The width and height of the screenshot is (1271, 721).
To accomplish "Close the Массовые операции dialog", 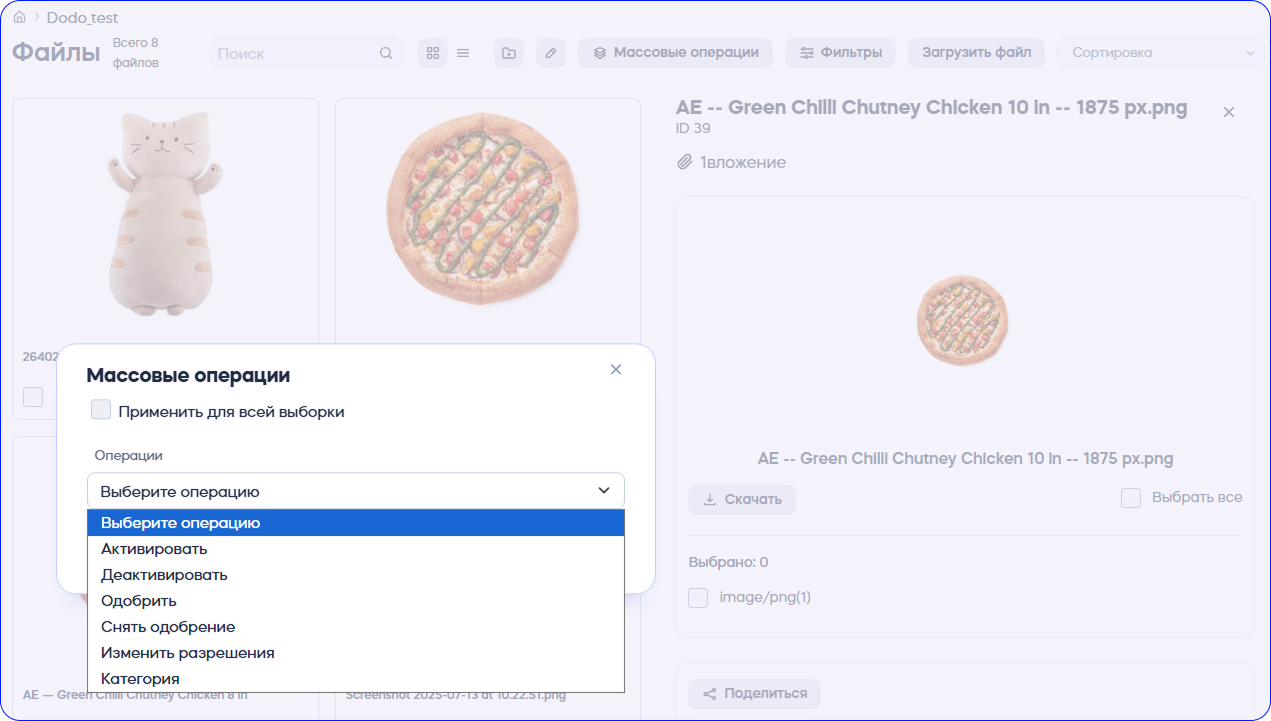I will pyautogui.click(x=616, y=370).
